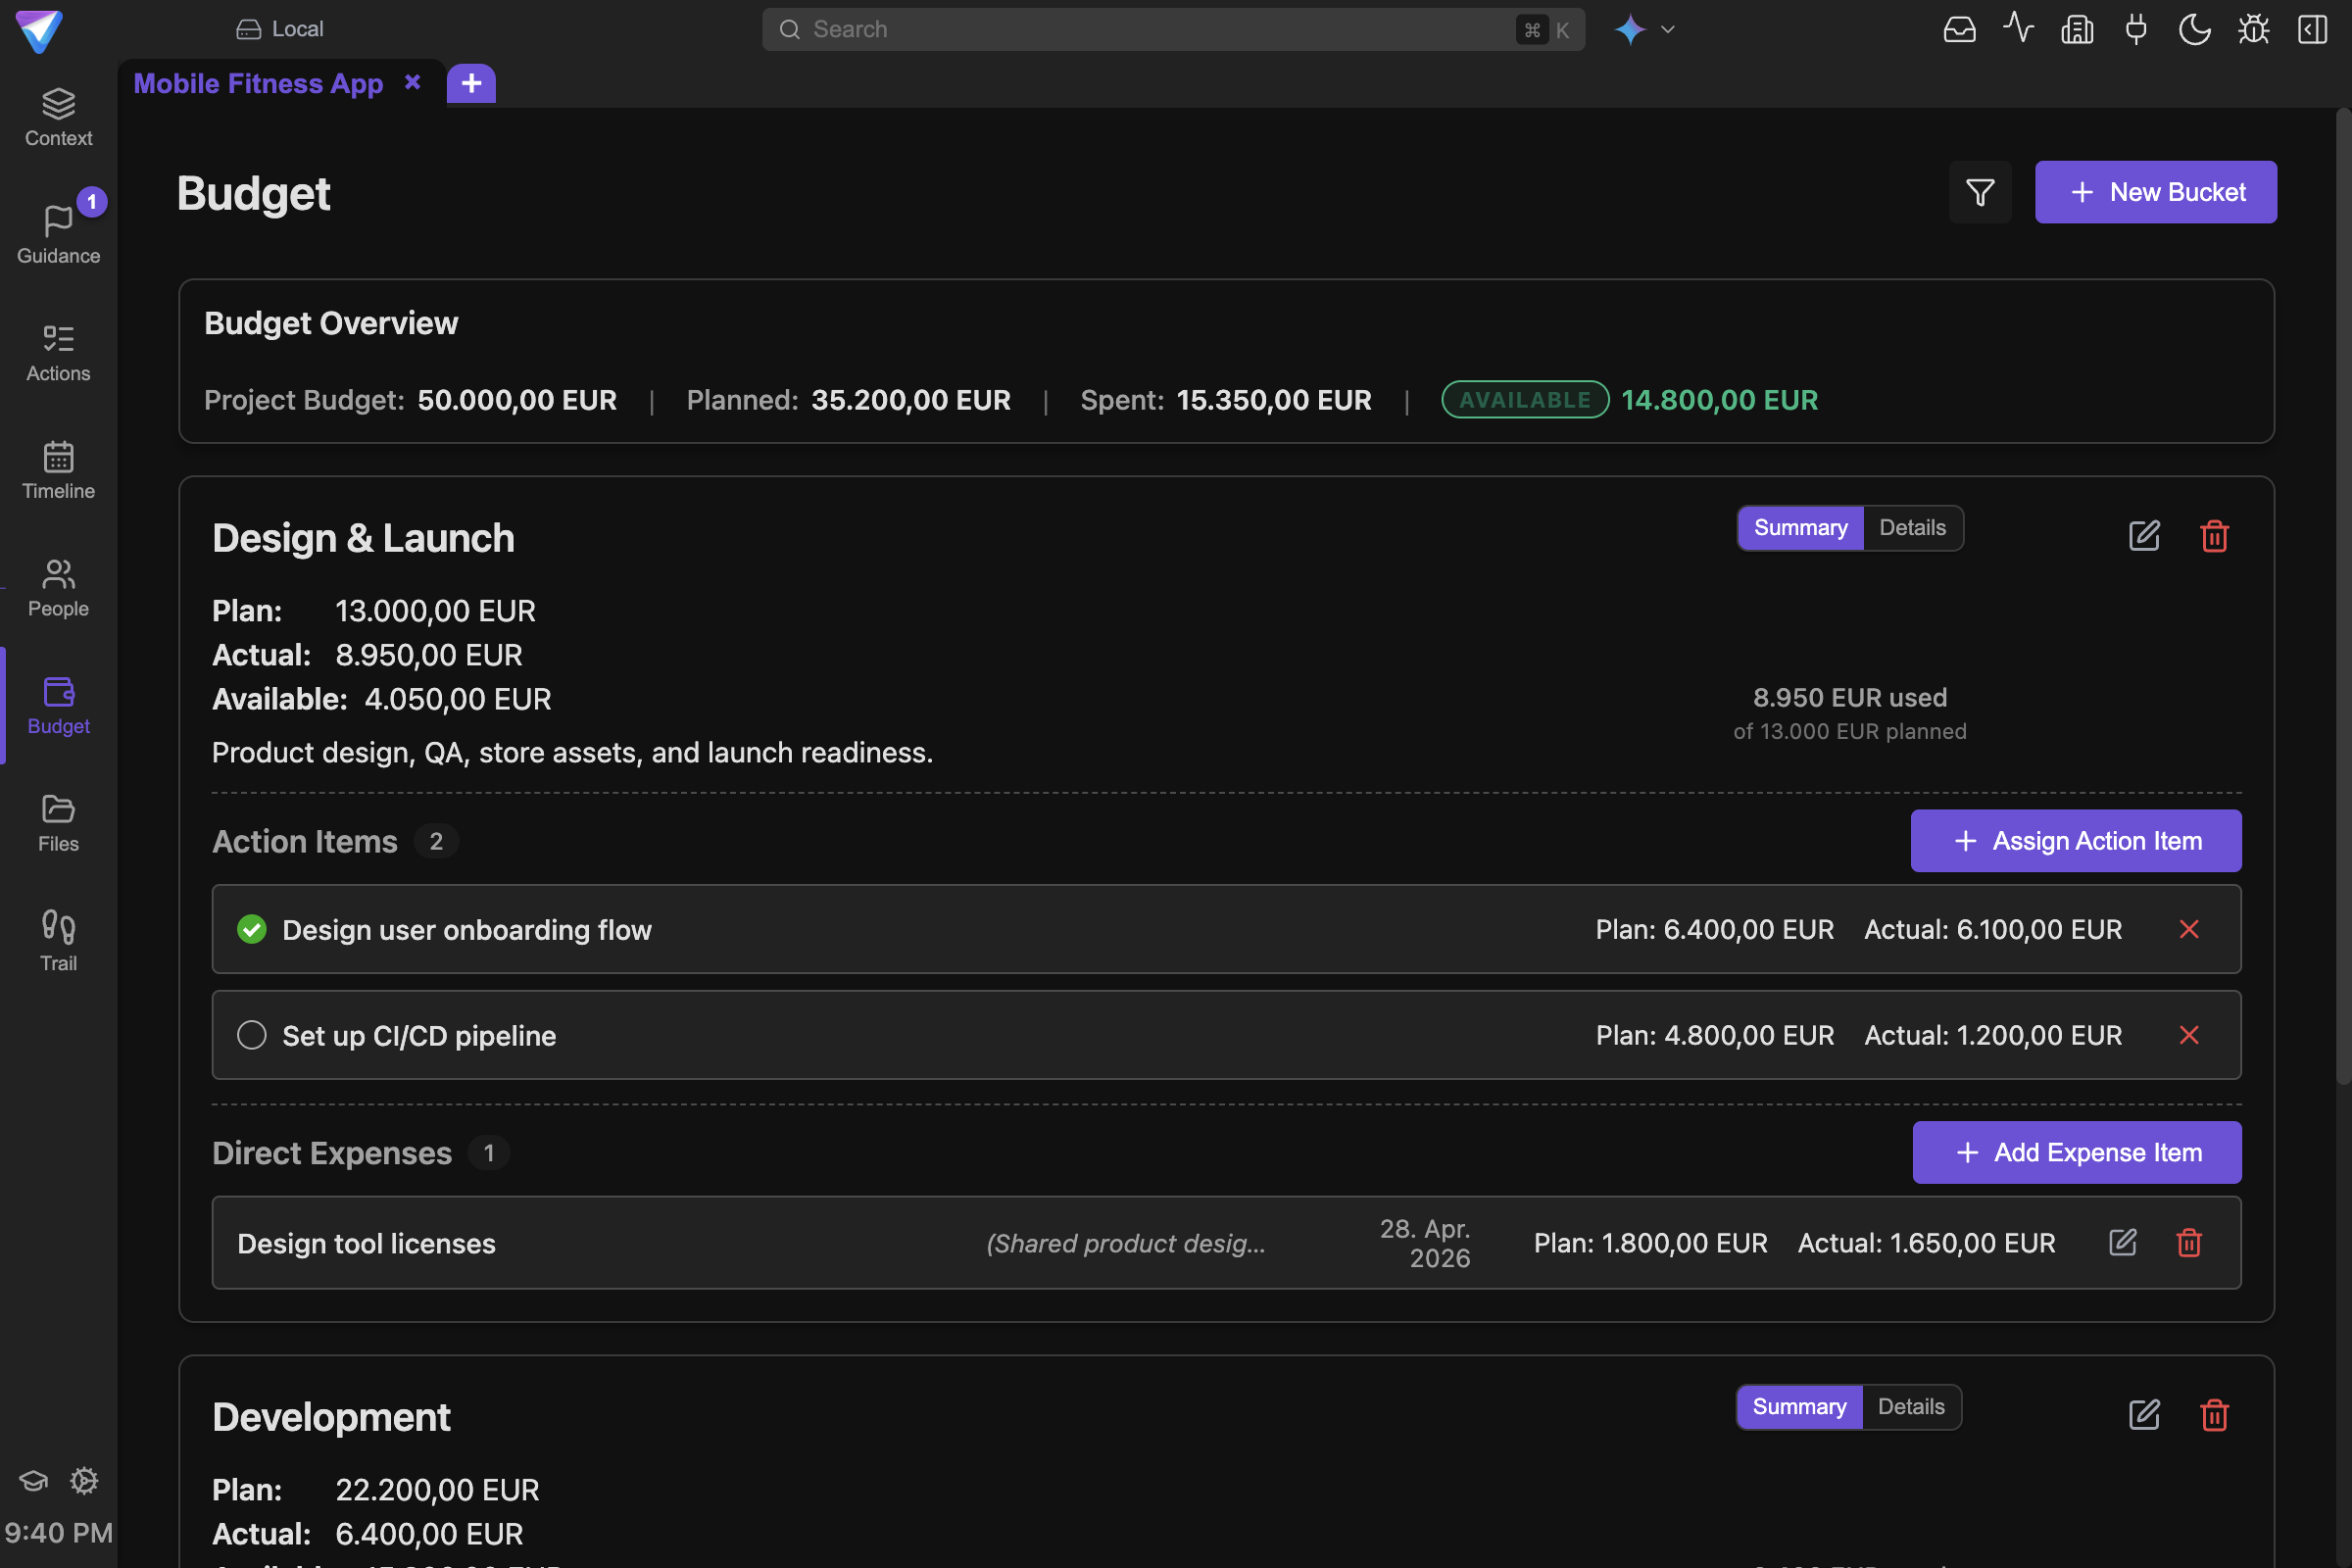The image size is (2352, 1568).
Task: Delete the Development bucket
Action: point(2214,1415)
